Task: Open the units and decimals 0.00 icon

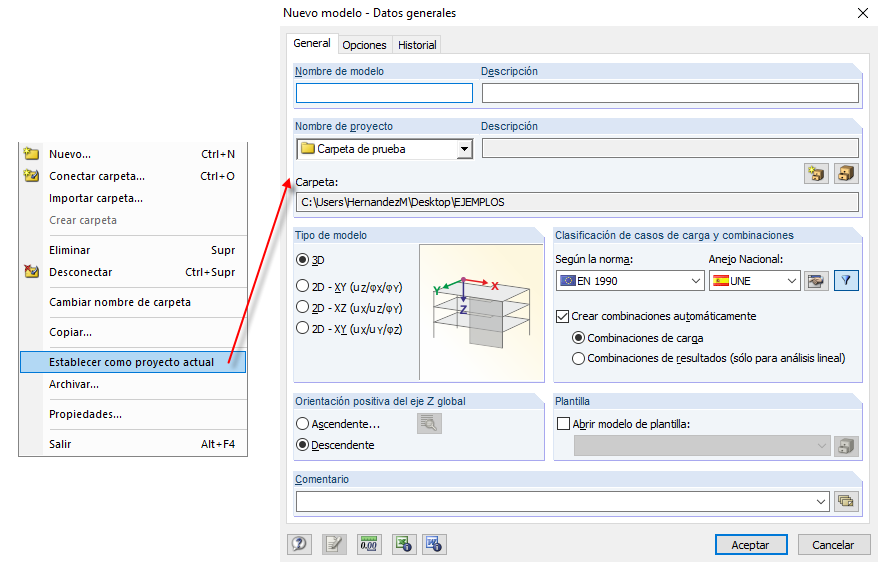Action: pos(369,544)
